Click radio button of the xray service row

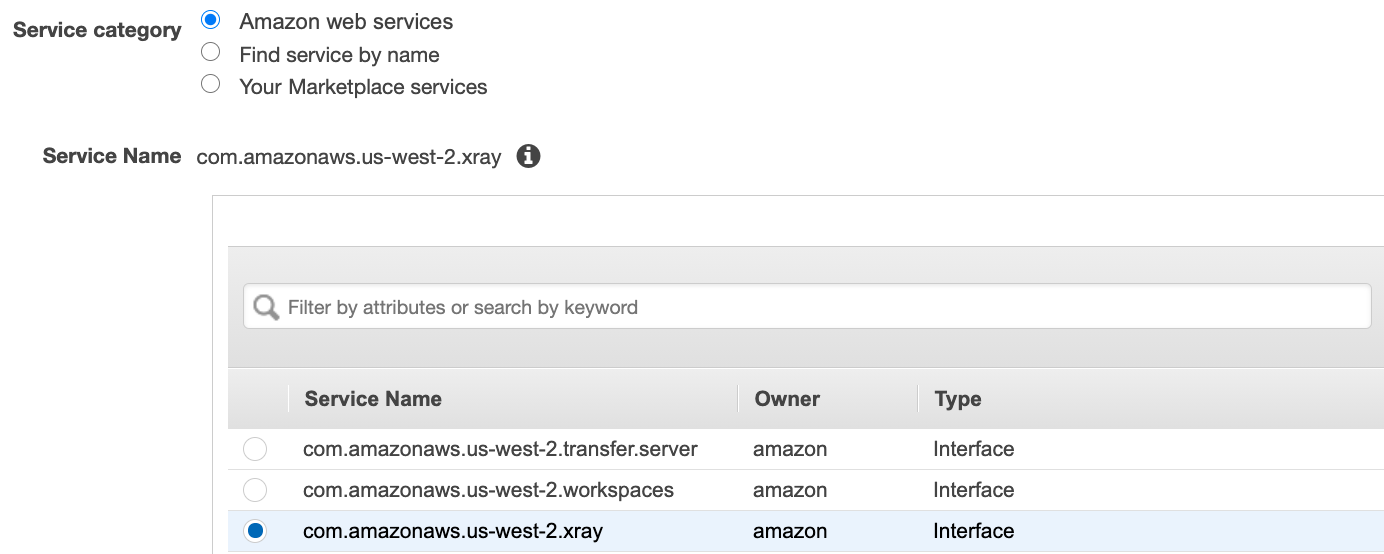pos(255,531)
